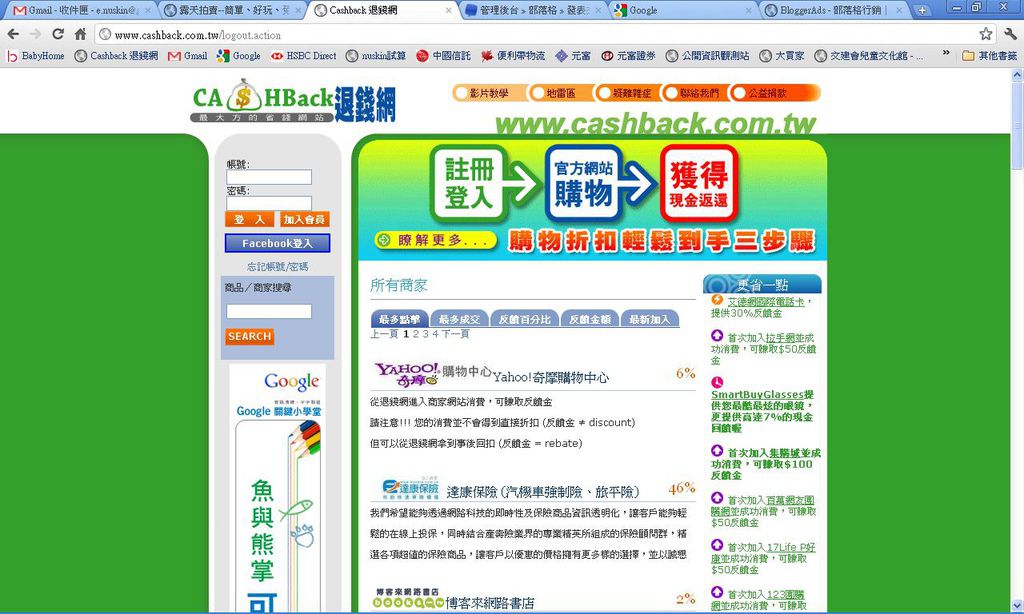Open the browser home page icon

coord(80,34)
